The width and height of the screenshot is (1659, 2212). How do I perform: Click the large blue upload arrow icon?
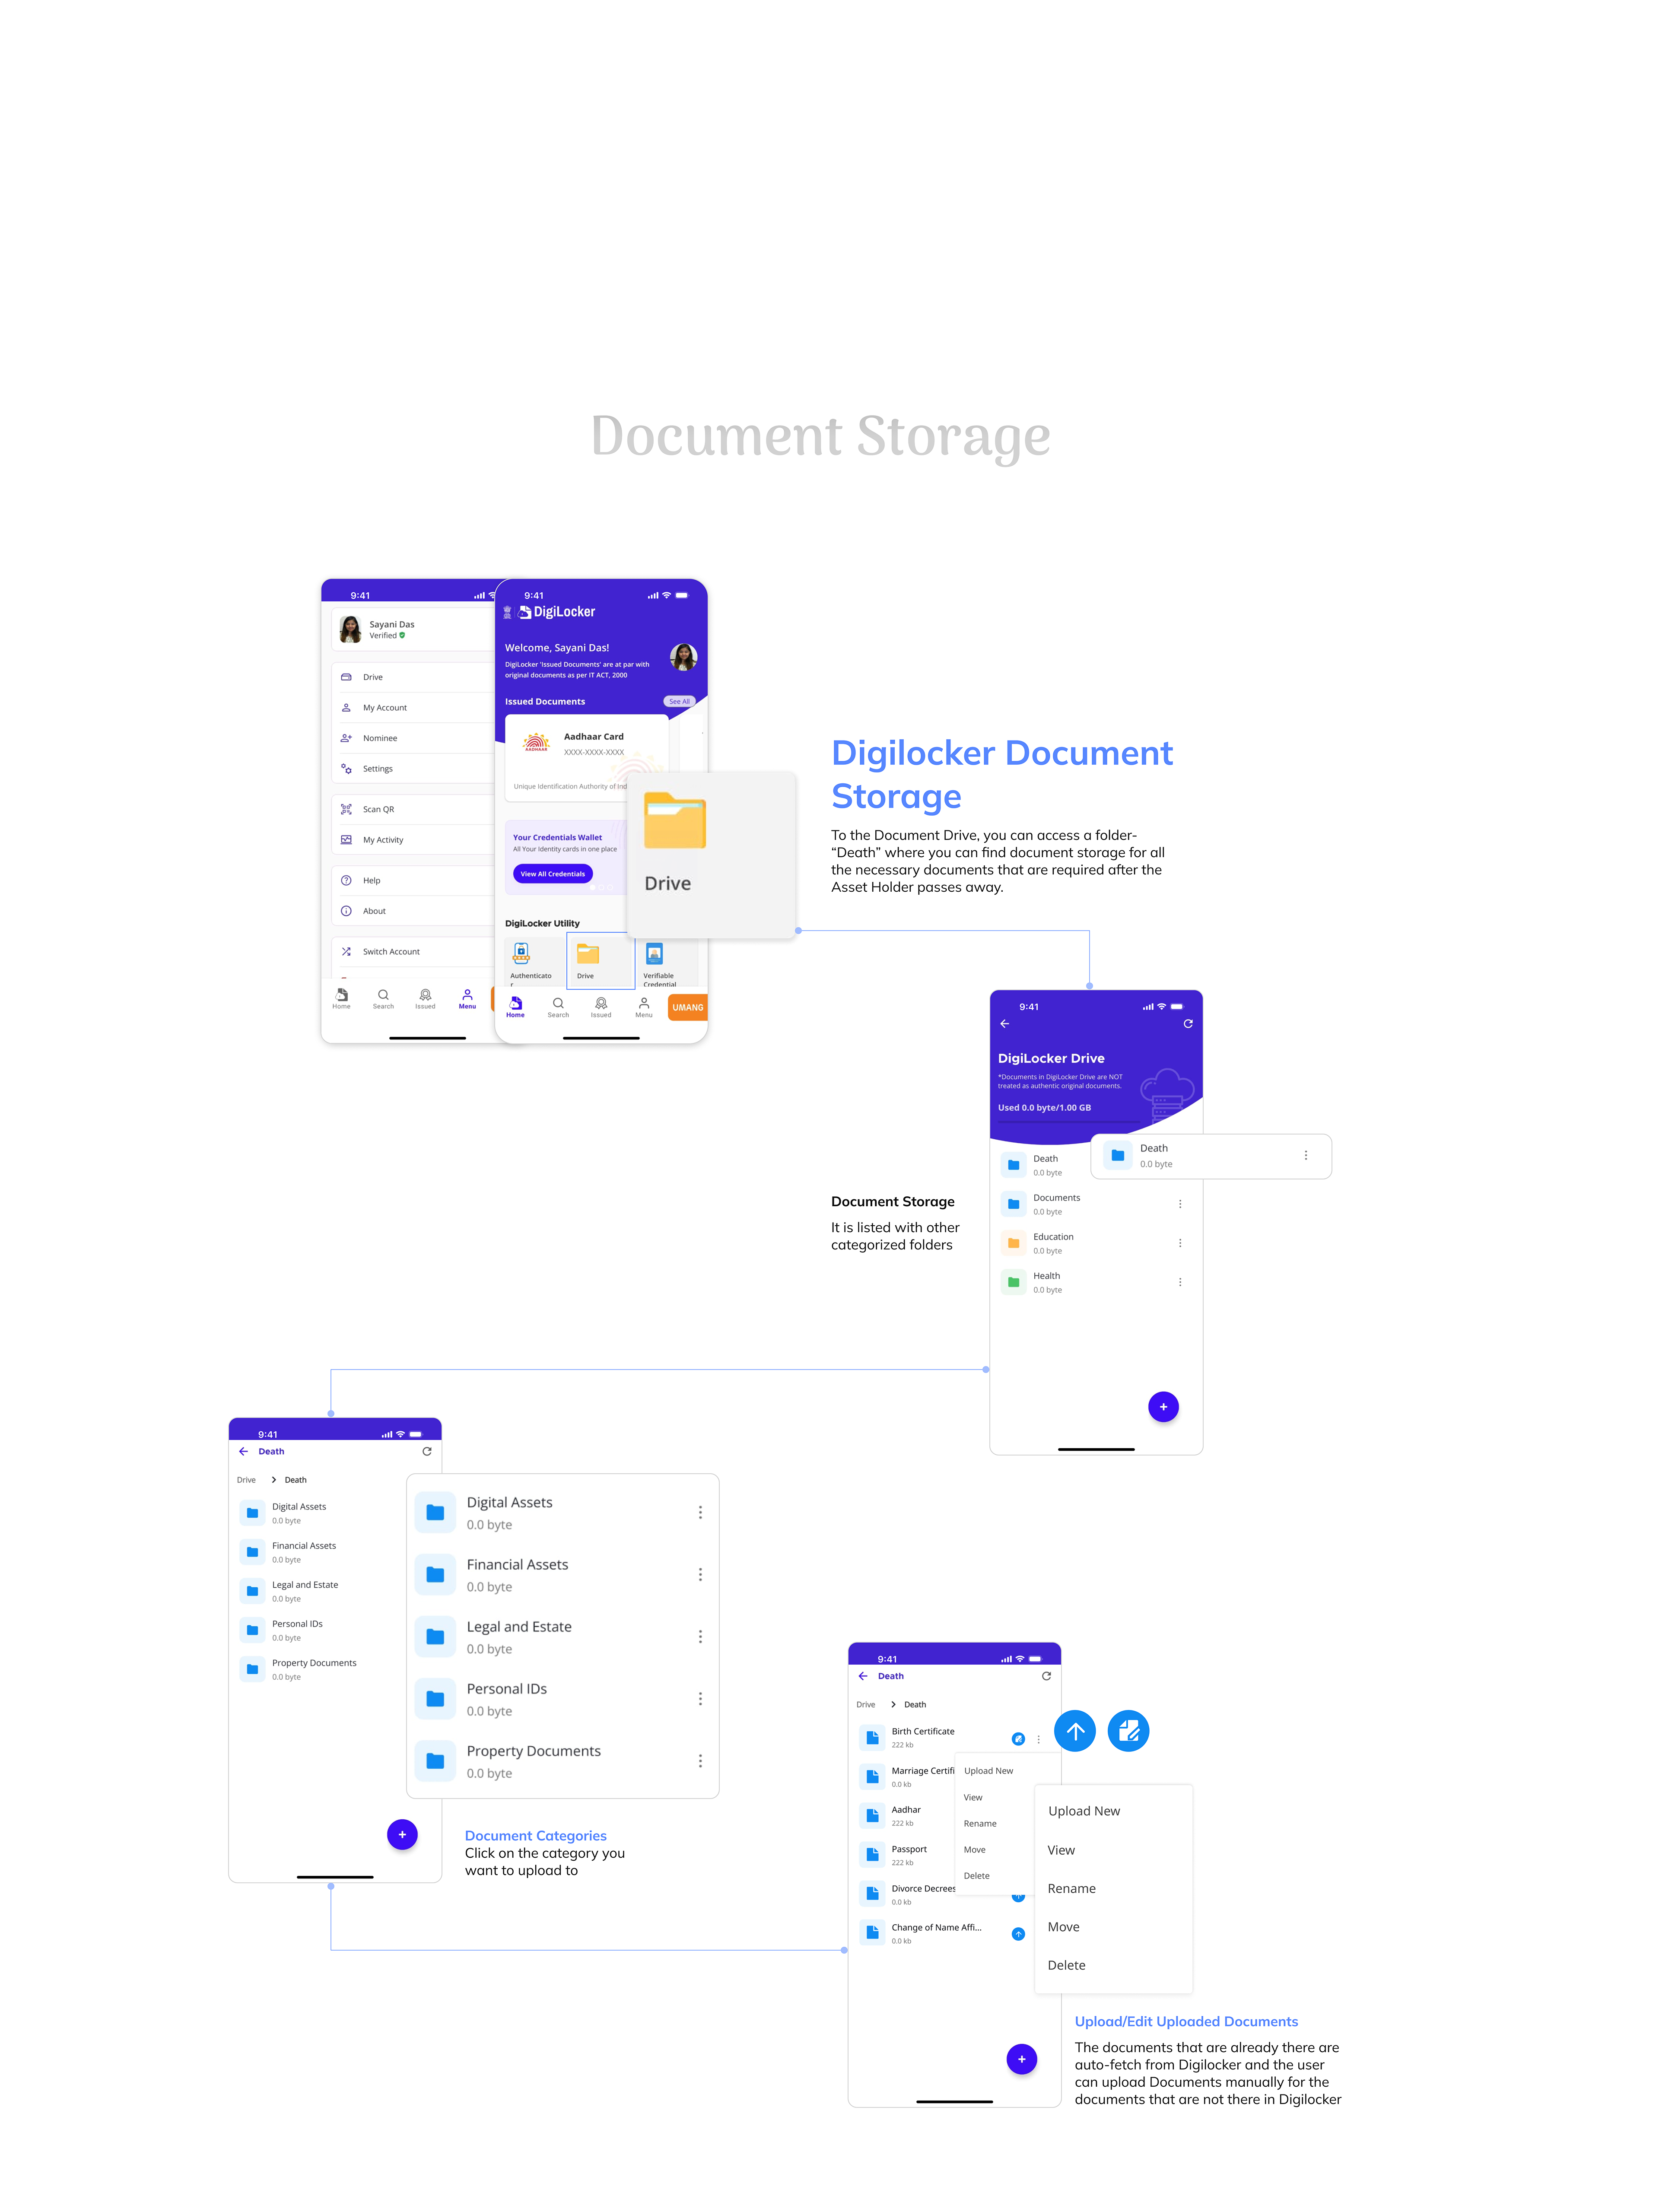1074,1731
